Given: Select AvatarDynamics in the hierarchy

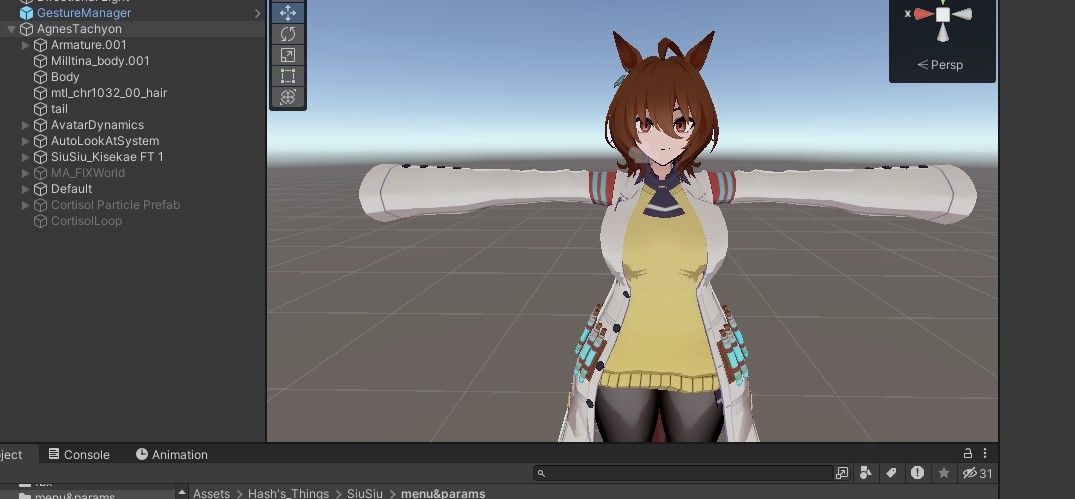Looking at the screenshot, I should click(97, 125).
